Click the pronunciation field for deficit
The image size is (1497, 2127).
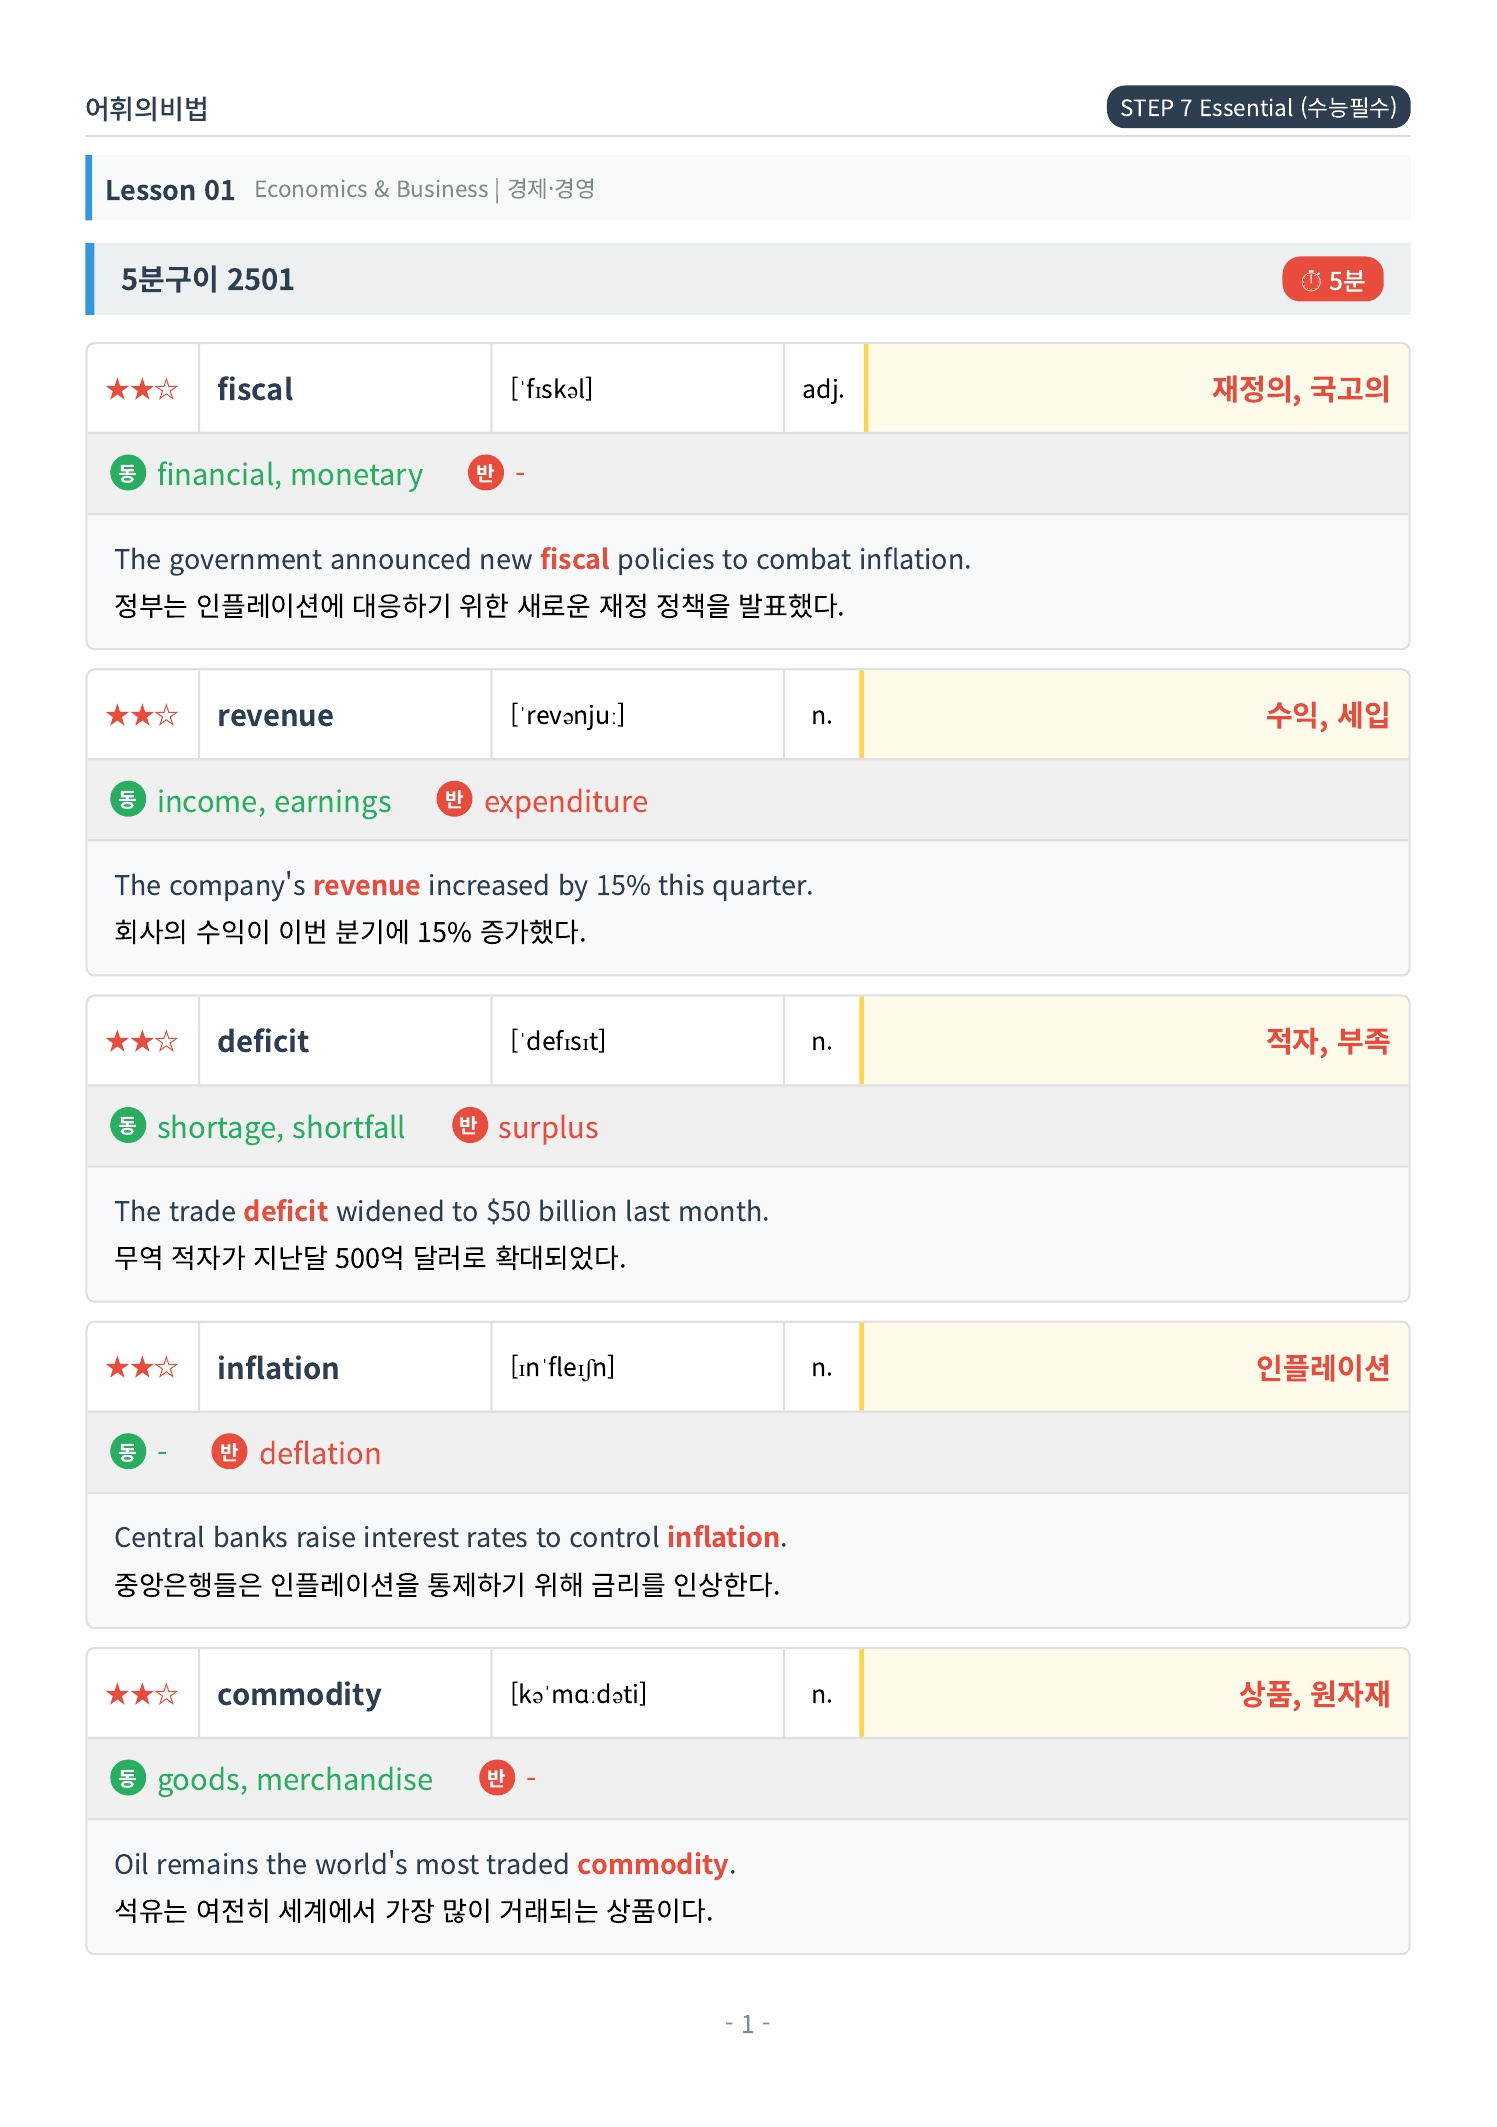[x=638, y=1041]
